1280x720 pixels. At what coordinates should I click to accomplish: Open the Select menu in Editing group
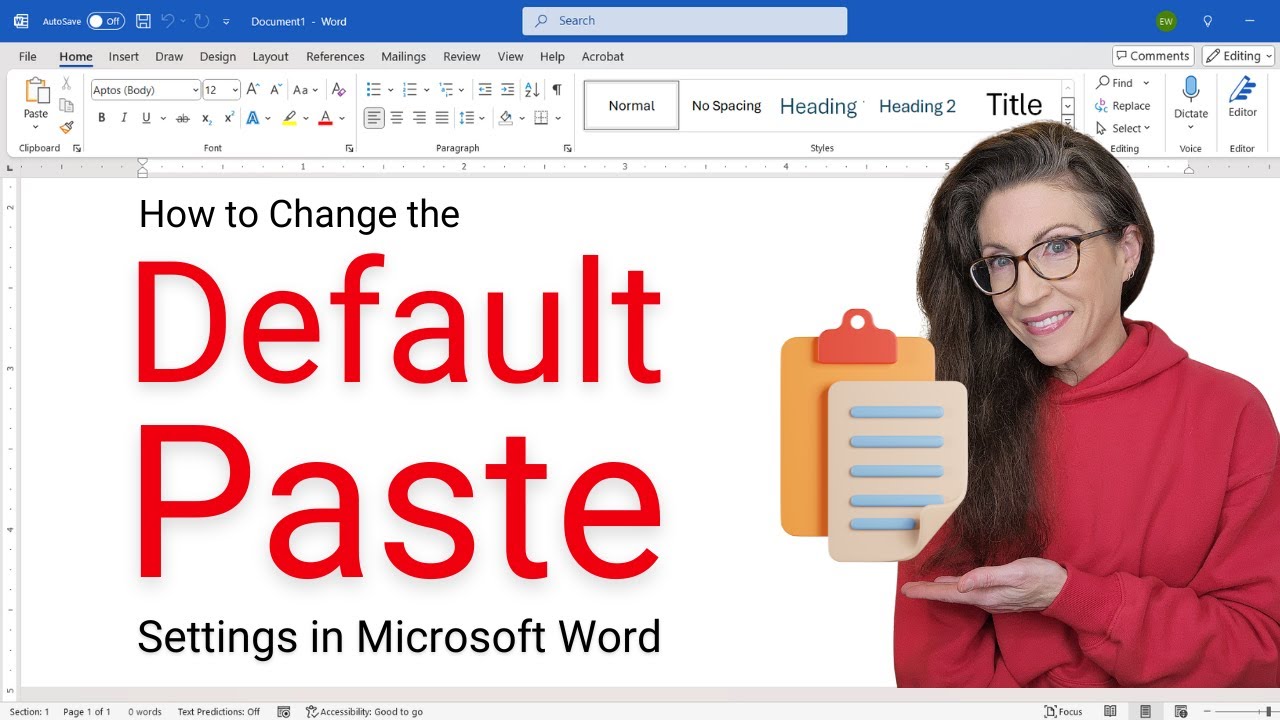tap(1123, 128)
